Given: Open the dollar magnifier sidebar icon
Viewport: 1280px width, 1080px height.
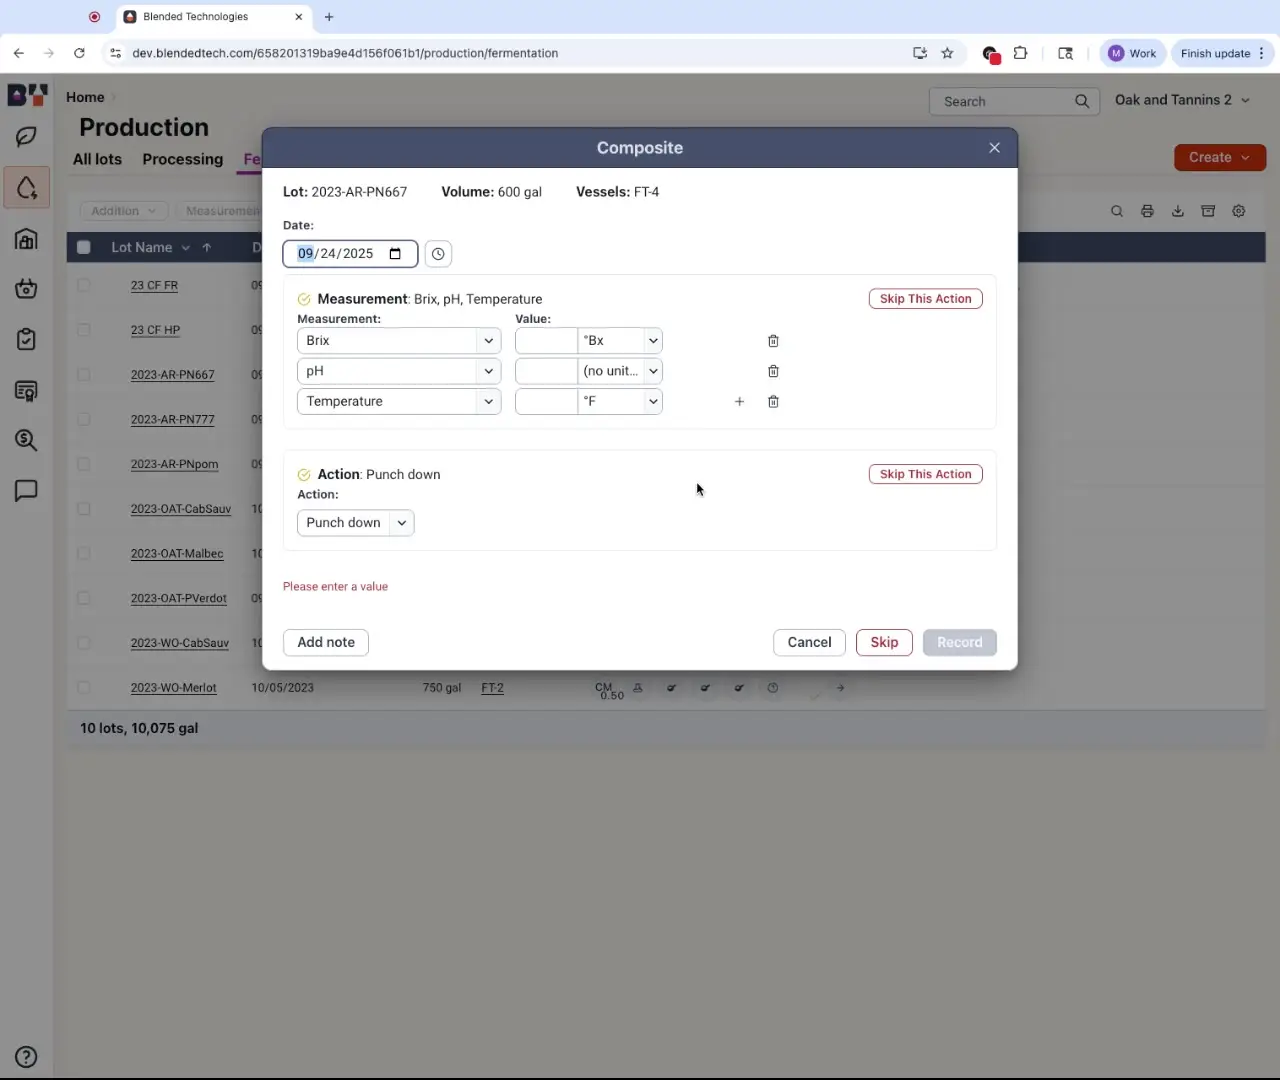Looking at the screenshot, I should (26, 440).
